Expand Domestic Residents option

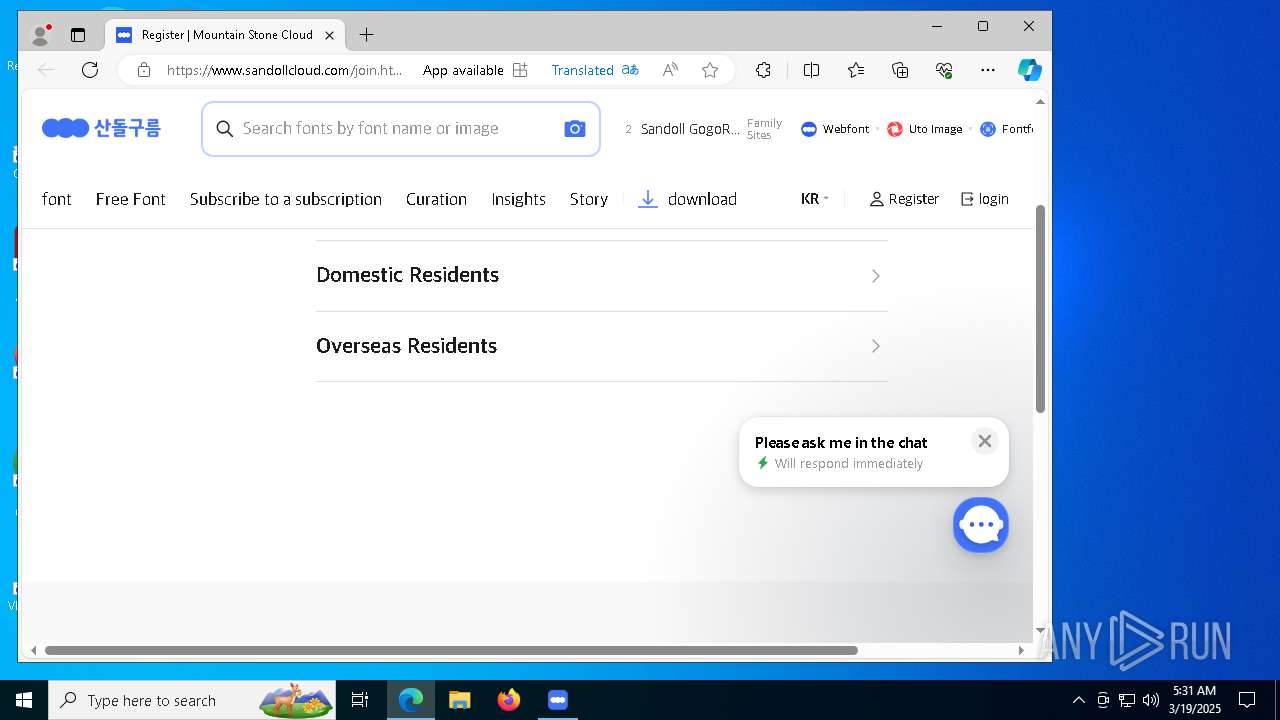[x=602, y=275]
